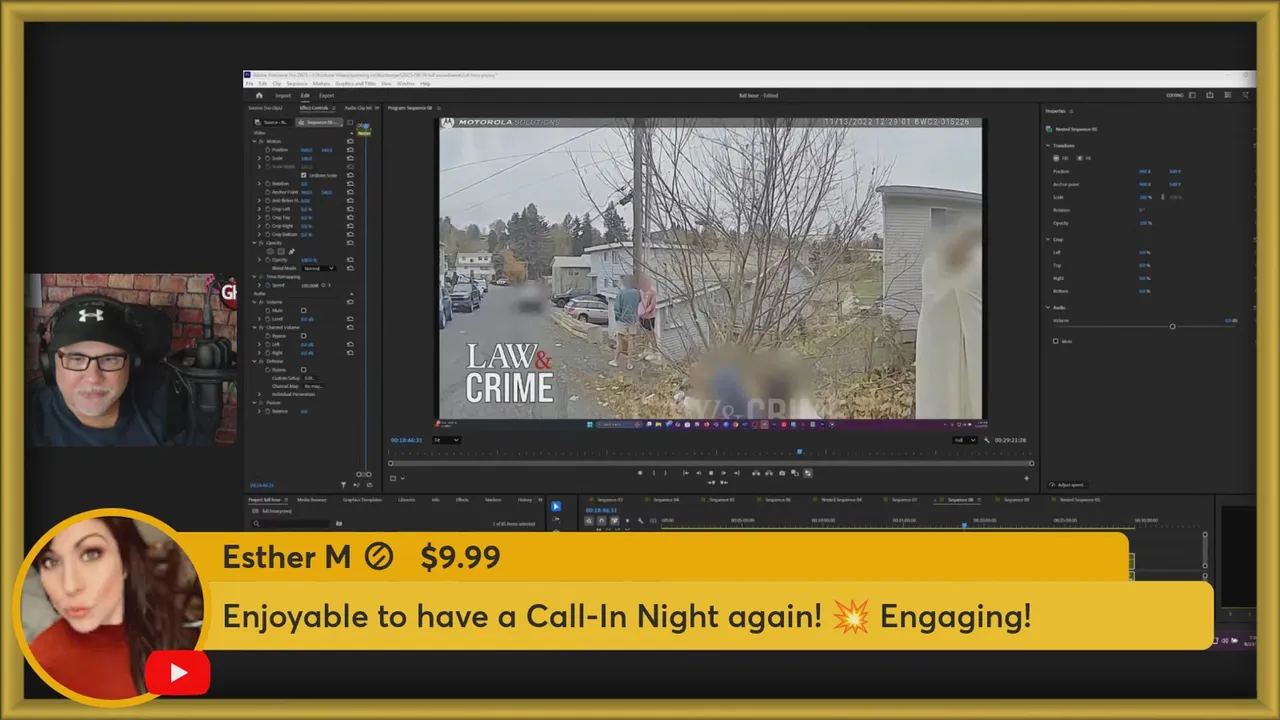Click the Lift button in Program Monitor
Image resolution: width=1280 pixels, height=720 pixels.
coord(756,473)
